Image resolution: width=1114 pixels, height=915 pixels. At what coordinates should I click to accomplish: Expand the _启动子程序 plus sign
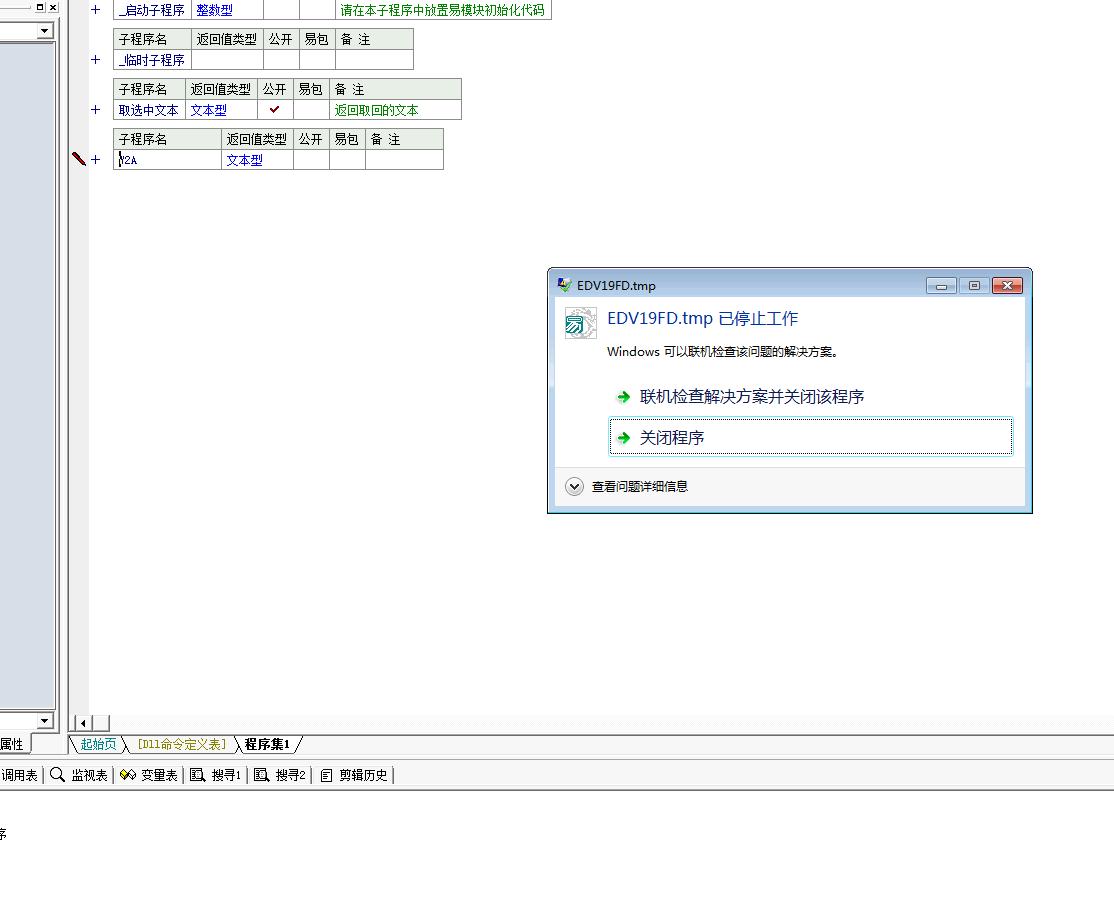95,9
